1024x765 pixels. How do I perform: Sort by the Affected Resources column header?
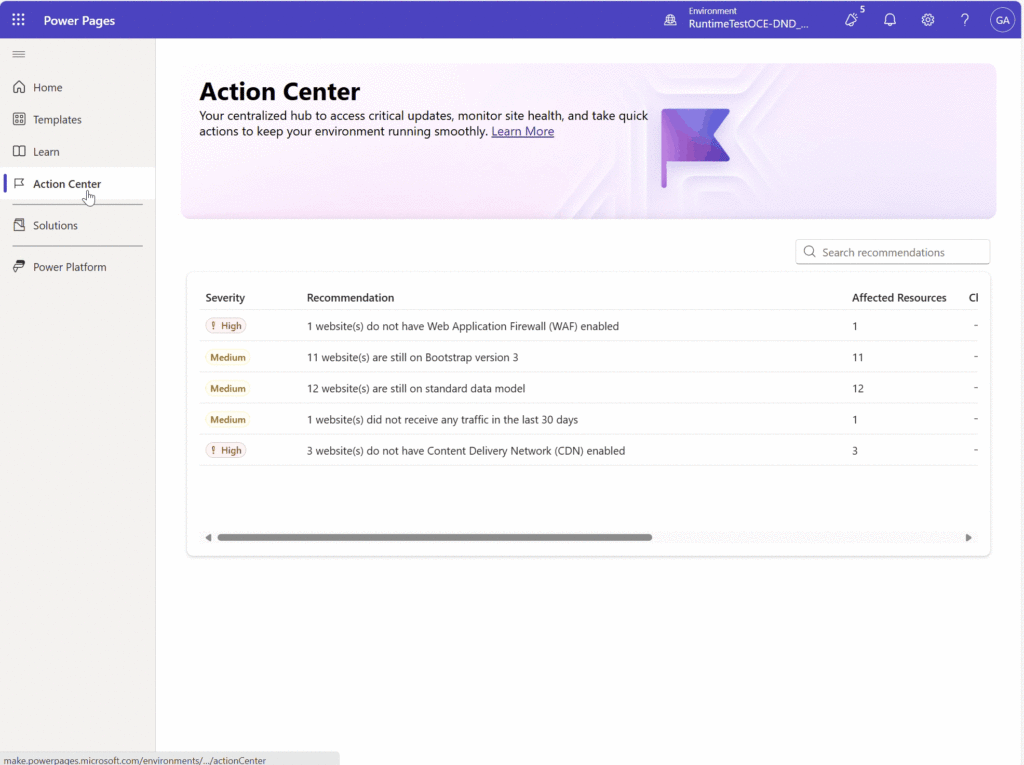[x=898, y=298]
